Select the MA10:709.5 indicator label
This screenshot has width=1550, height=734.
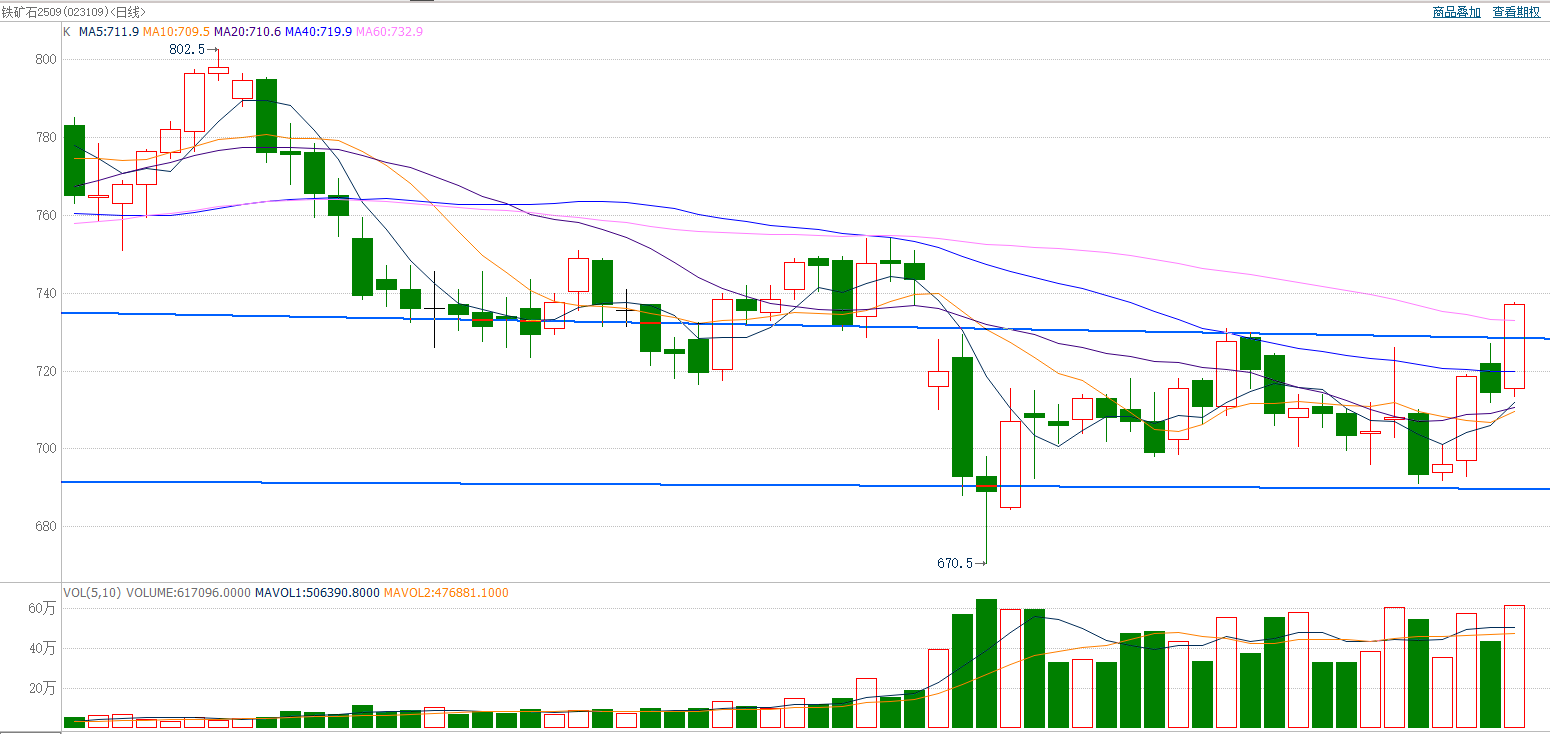tap(176, 32)
